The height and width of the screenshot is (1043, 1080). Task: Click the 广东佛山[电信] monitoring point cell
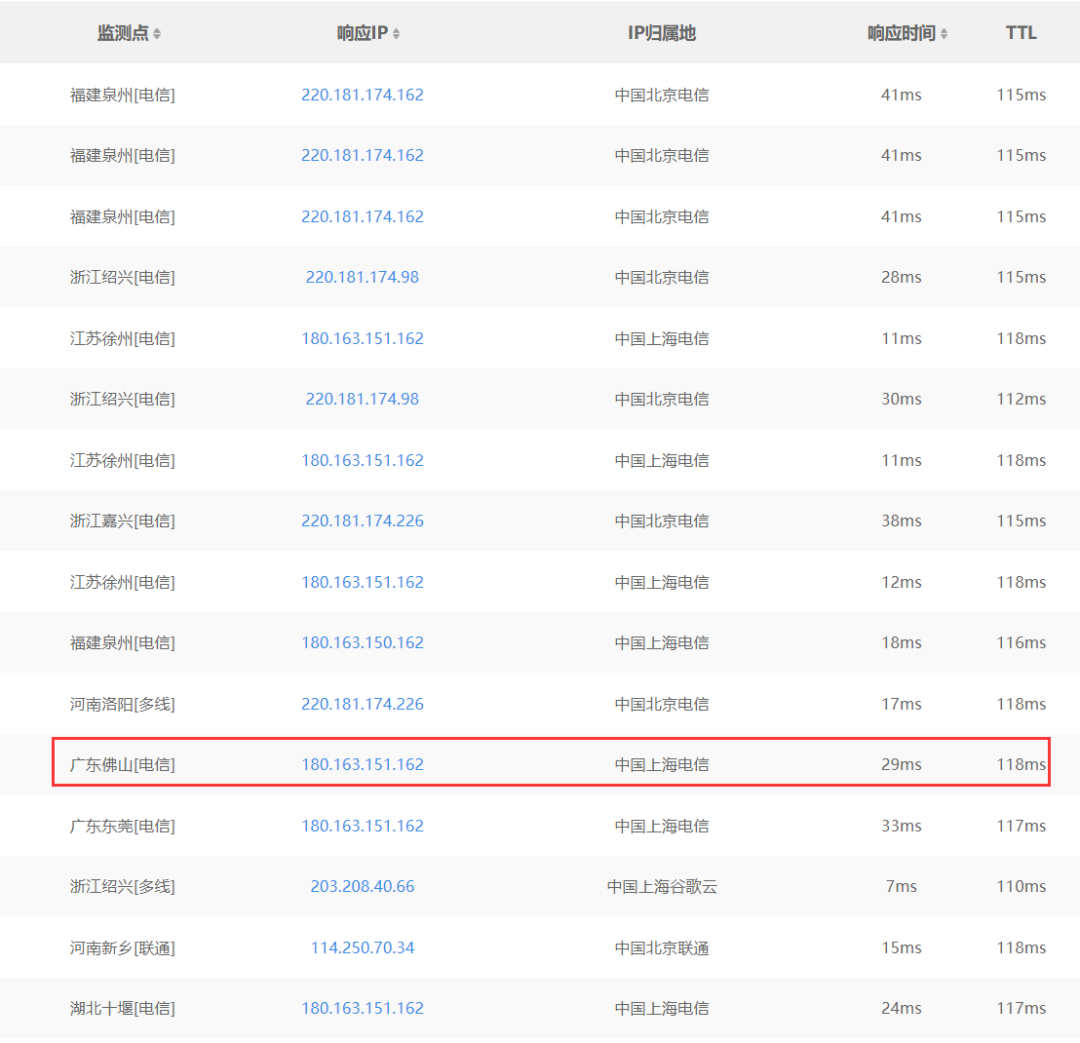point(122,765)
